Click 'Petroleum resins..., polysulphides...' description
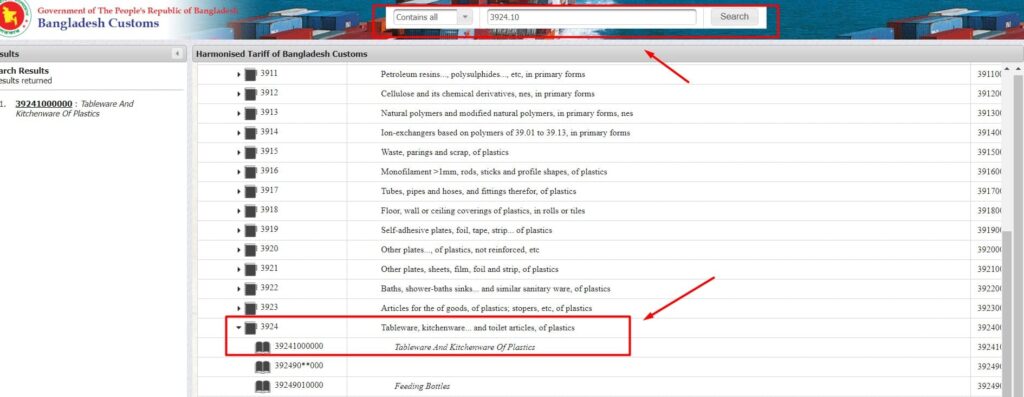1024x397 pixels. tap(483, 74)
